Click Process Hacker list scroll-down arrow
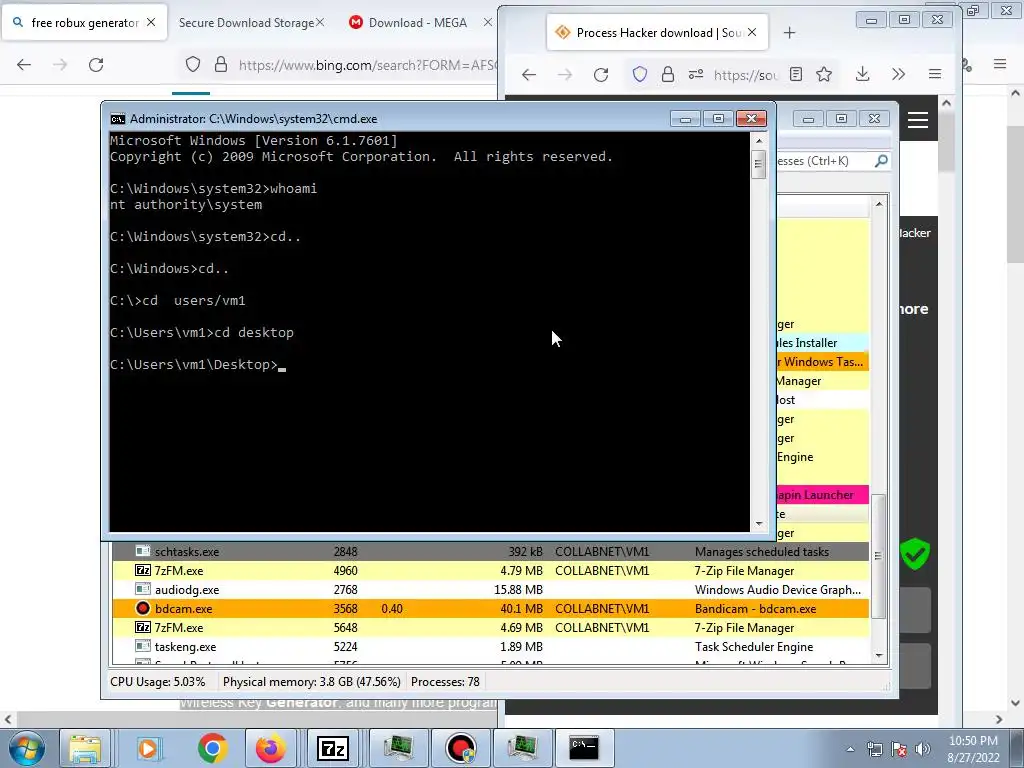Screen dimensions: 1024x768 (879, 656)
